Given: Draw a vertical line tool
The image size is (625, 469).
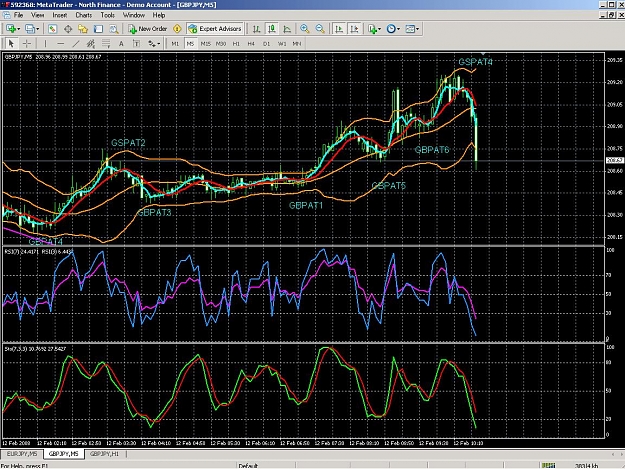Looking at the screenshot, I should click(45, 43).
